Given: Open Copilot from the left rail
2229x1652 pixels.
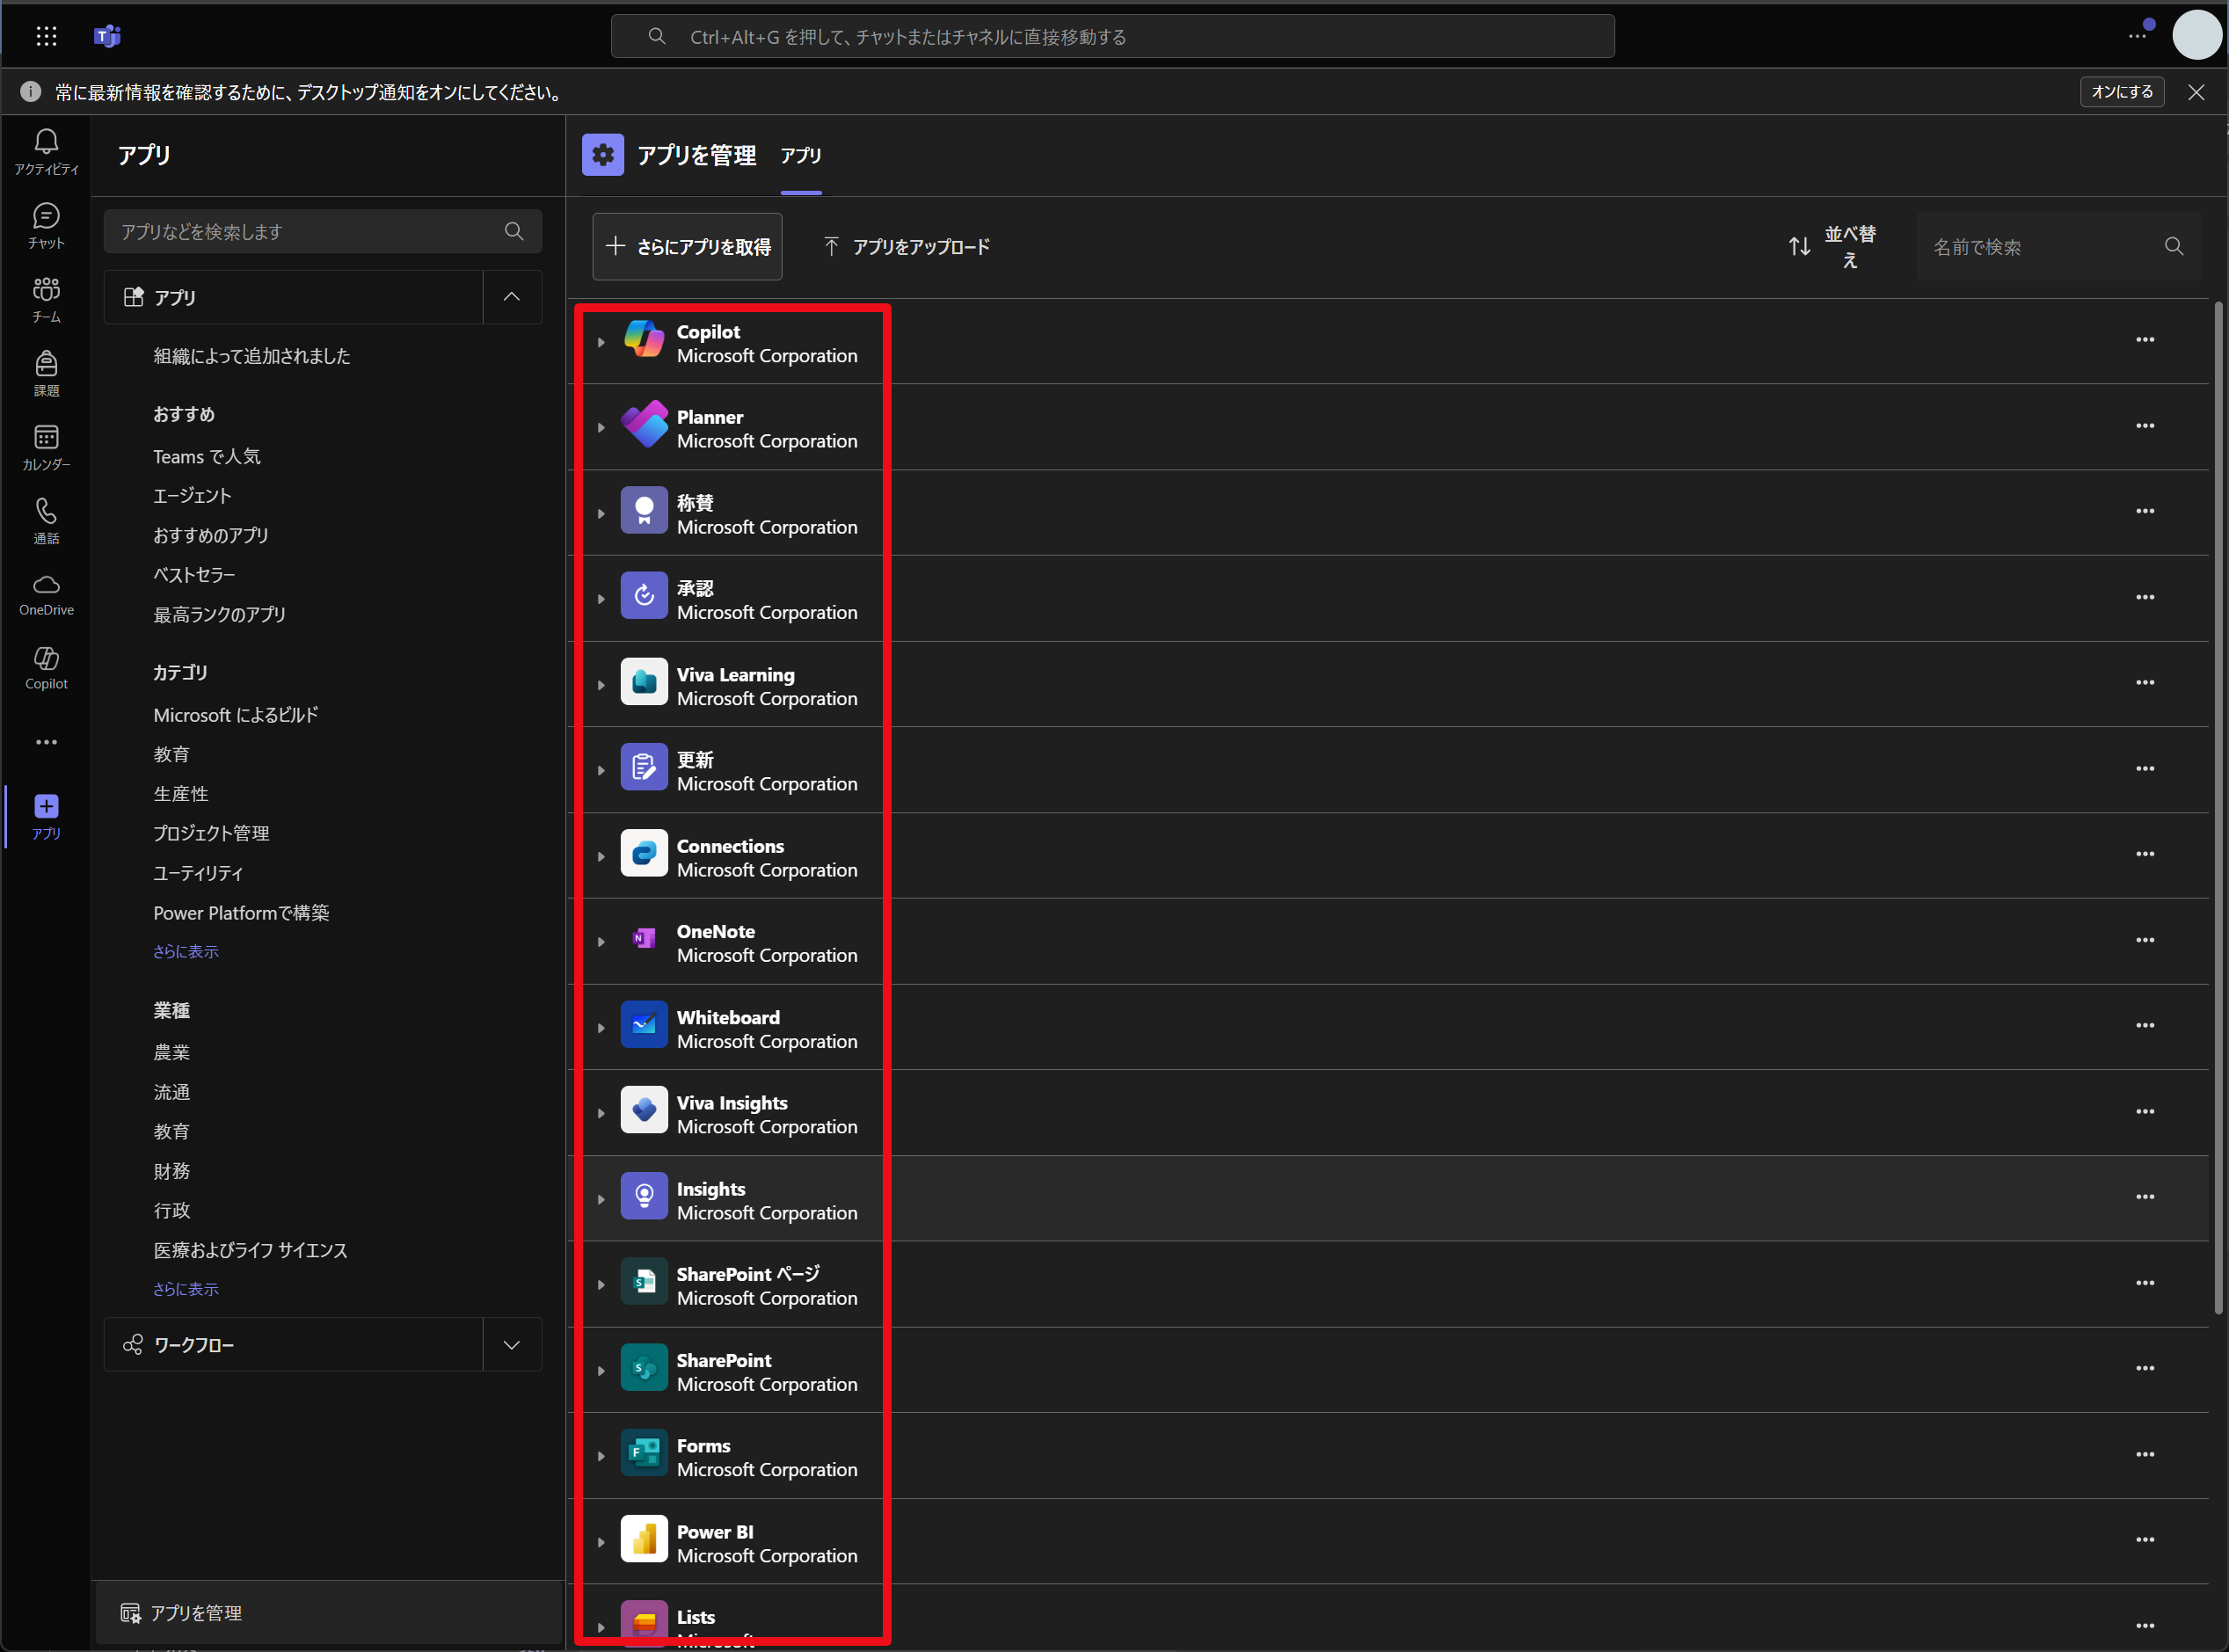Looking at the screenshot, I should (x=46, y=668).
